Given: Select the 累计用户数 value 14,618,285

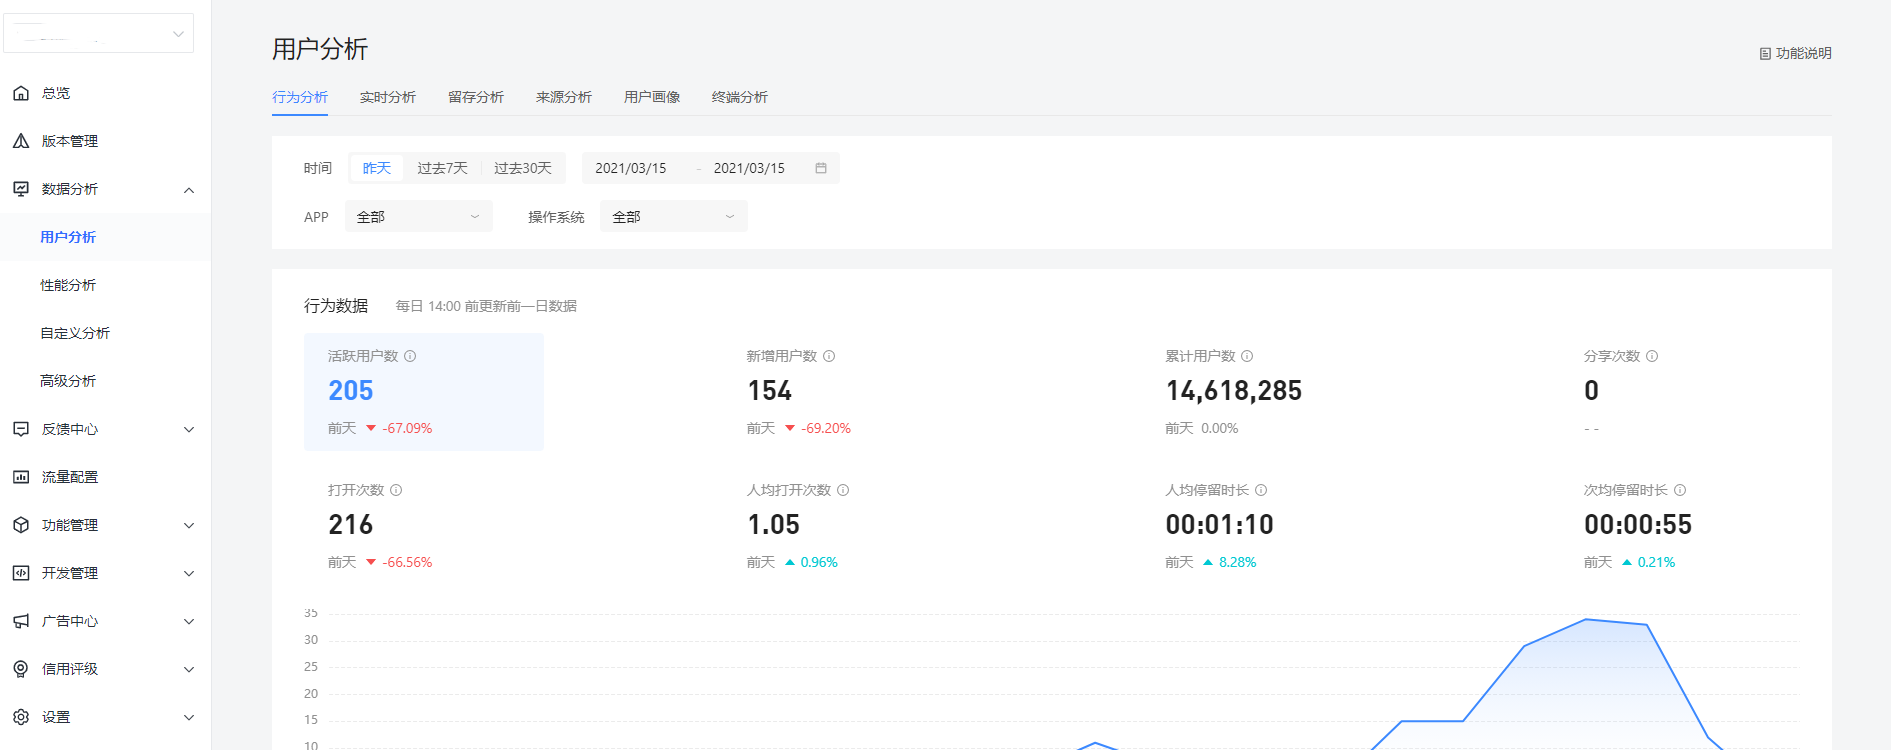Looking at the screenshot, I should pyautogui.click(x=1234, y=391).
